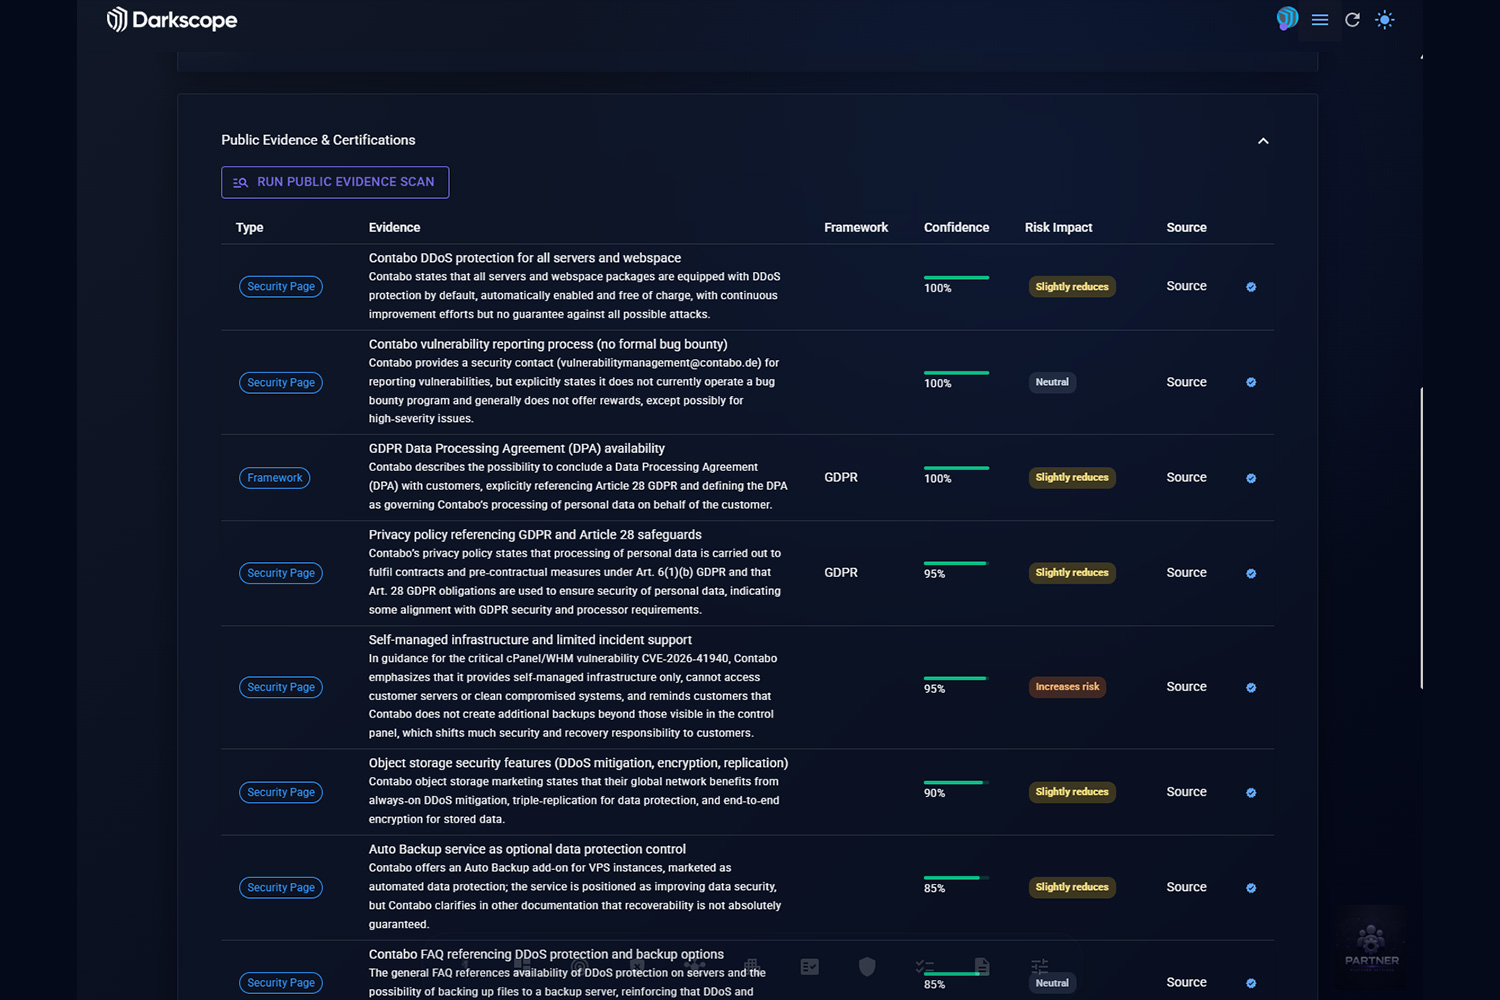Open the Source link for Contabo DDoS protection
This screenshot has width=1500, height=1000.
[x=1186, y=286]
